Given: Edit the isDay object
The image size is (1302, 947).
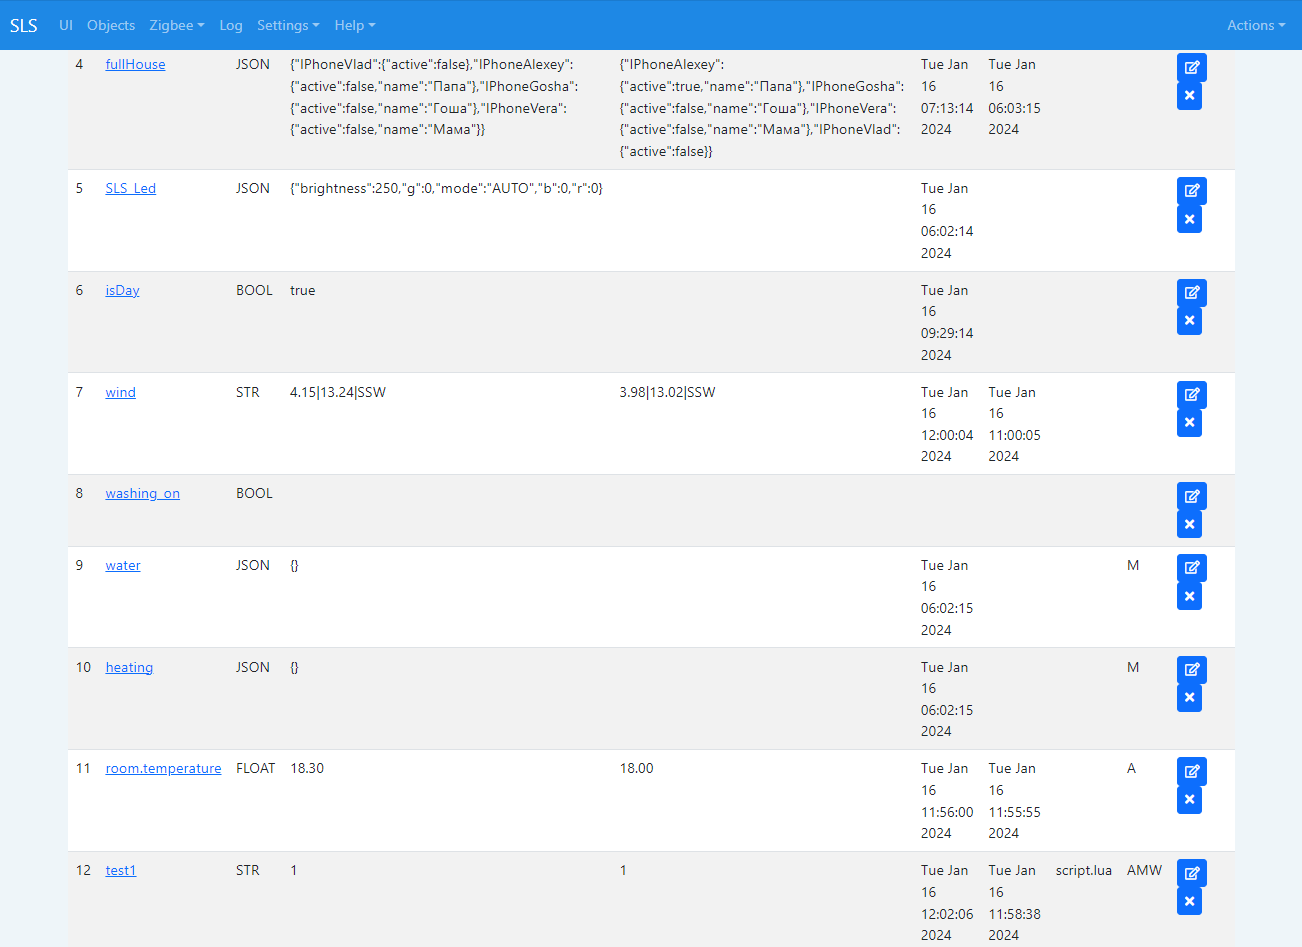Looking at the screenshot, I should (x=1191, y=293).
